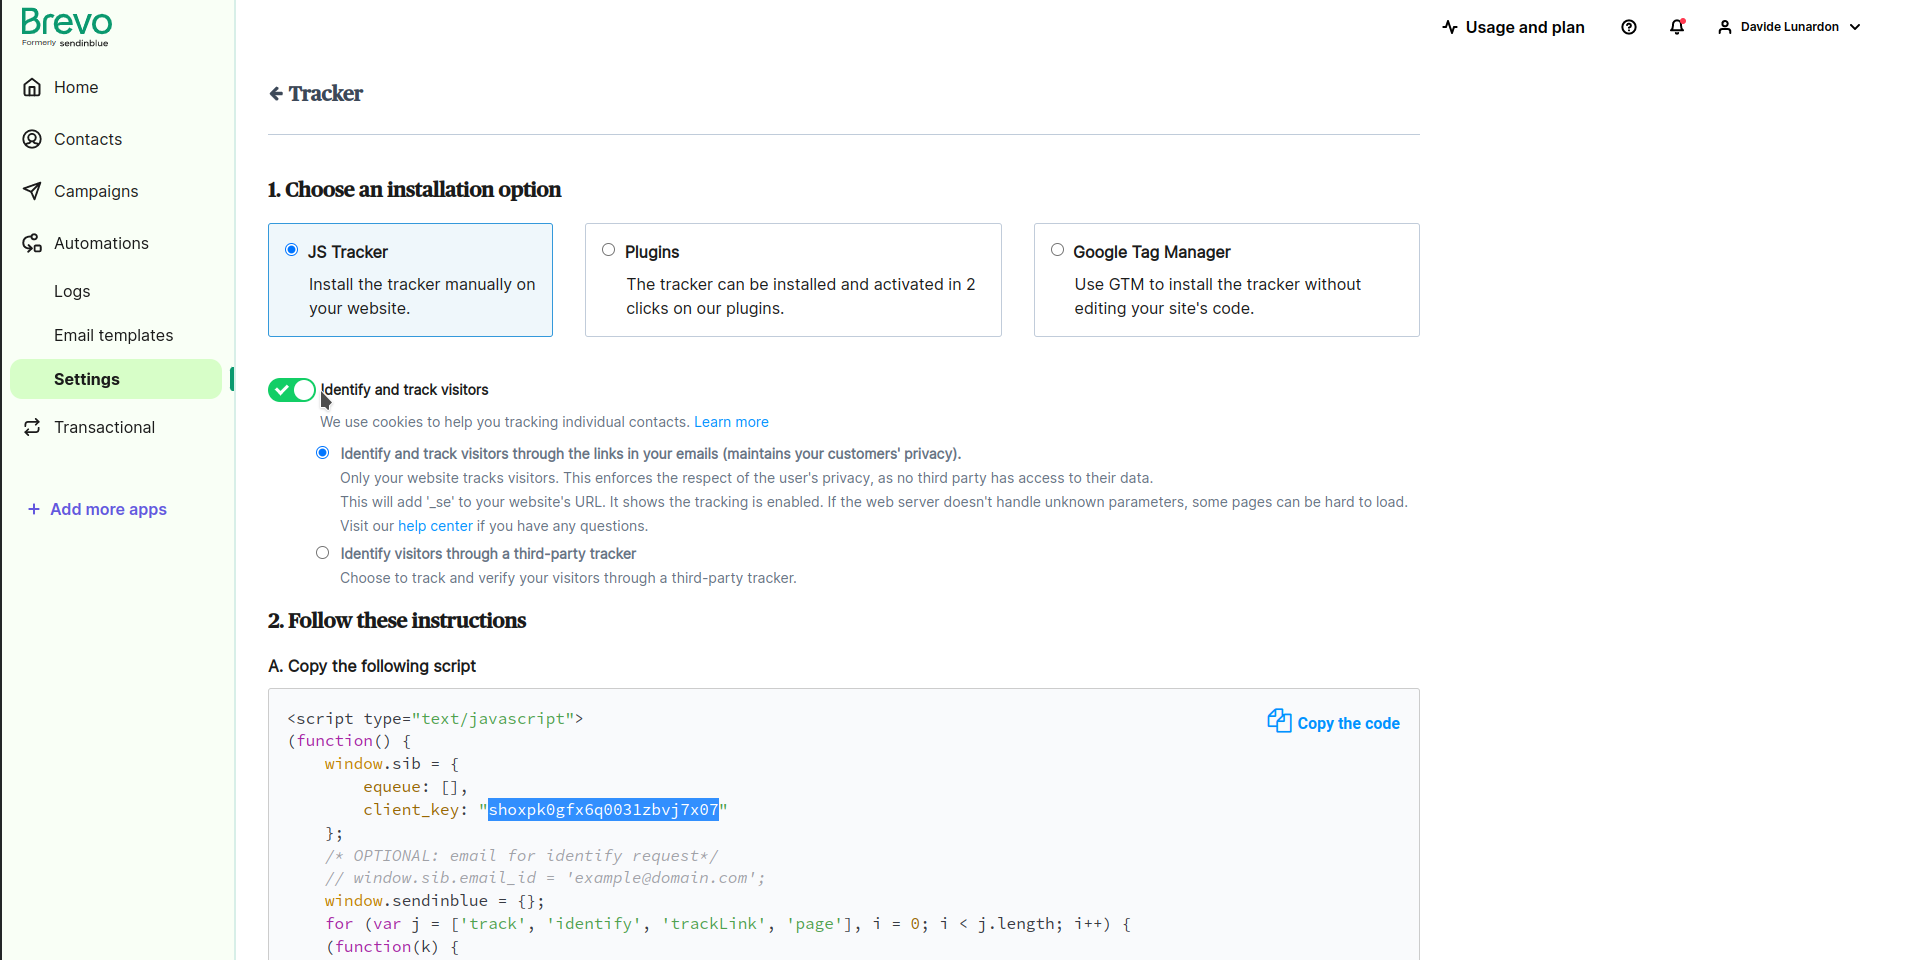Open the notifications bell icon

click(x=1676, y=27)
